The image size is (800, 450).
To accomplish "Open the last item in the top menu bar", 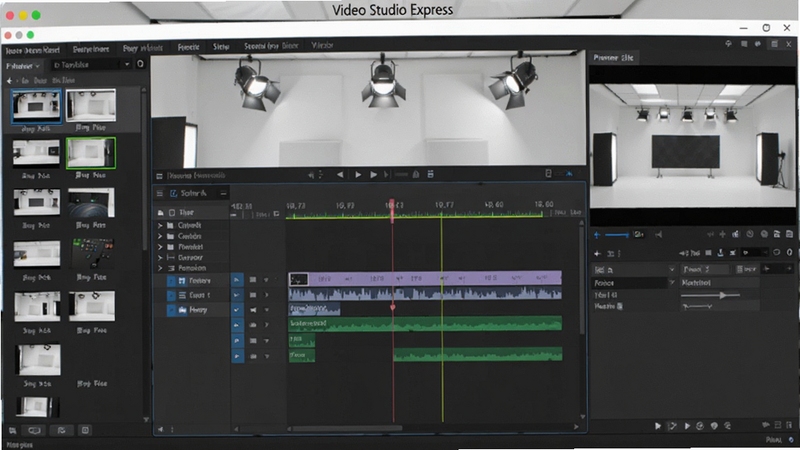I will tap(322, 45).
